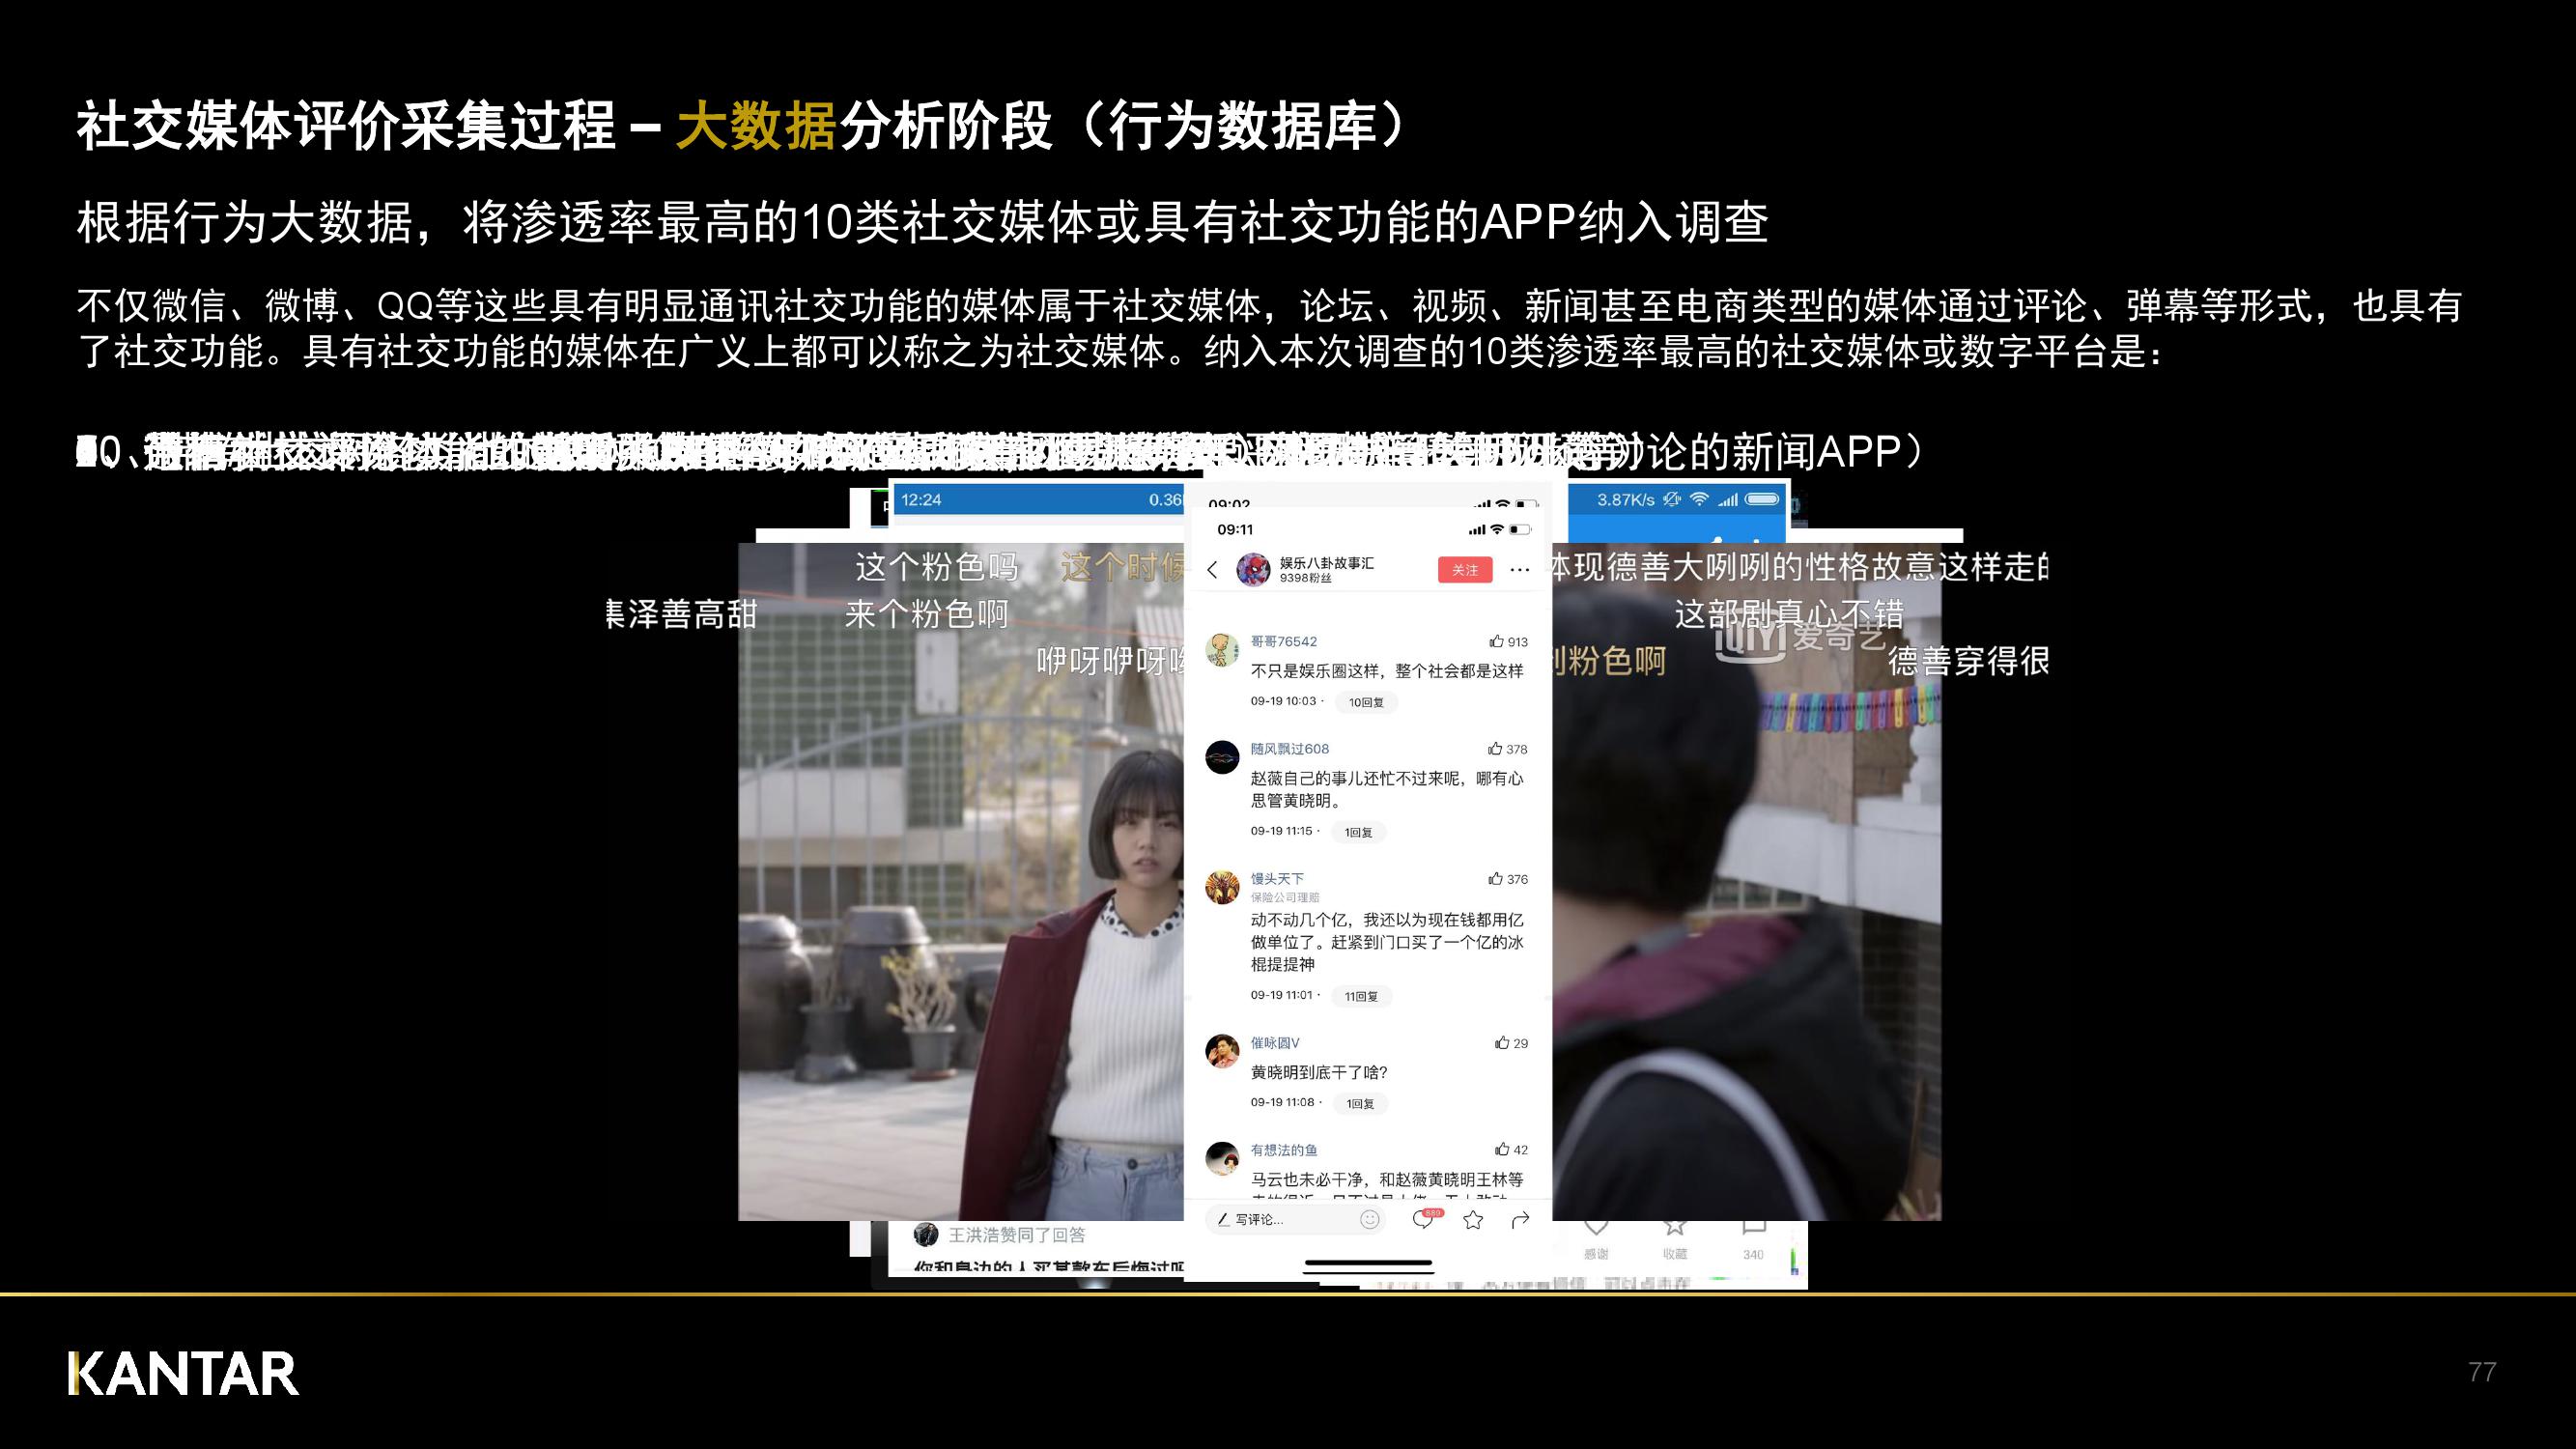Viewport: 2576px width, 1449px height.
Task: Open the emoji picker beside 写评论 input
Action: (1372, 1221)
